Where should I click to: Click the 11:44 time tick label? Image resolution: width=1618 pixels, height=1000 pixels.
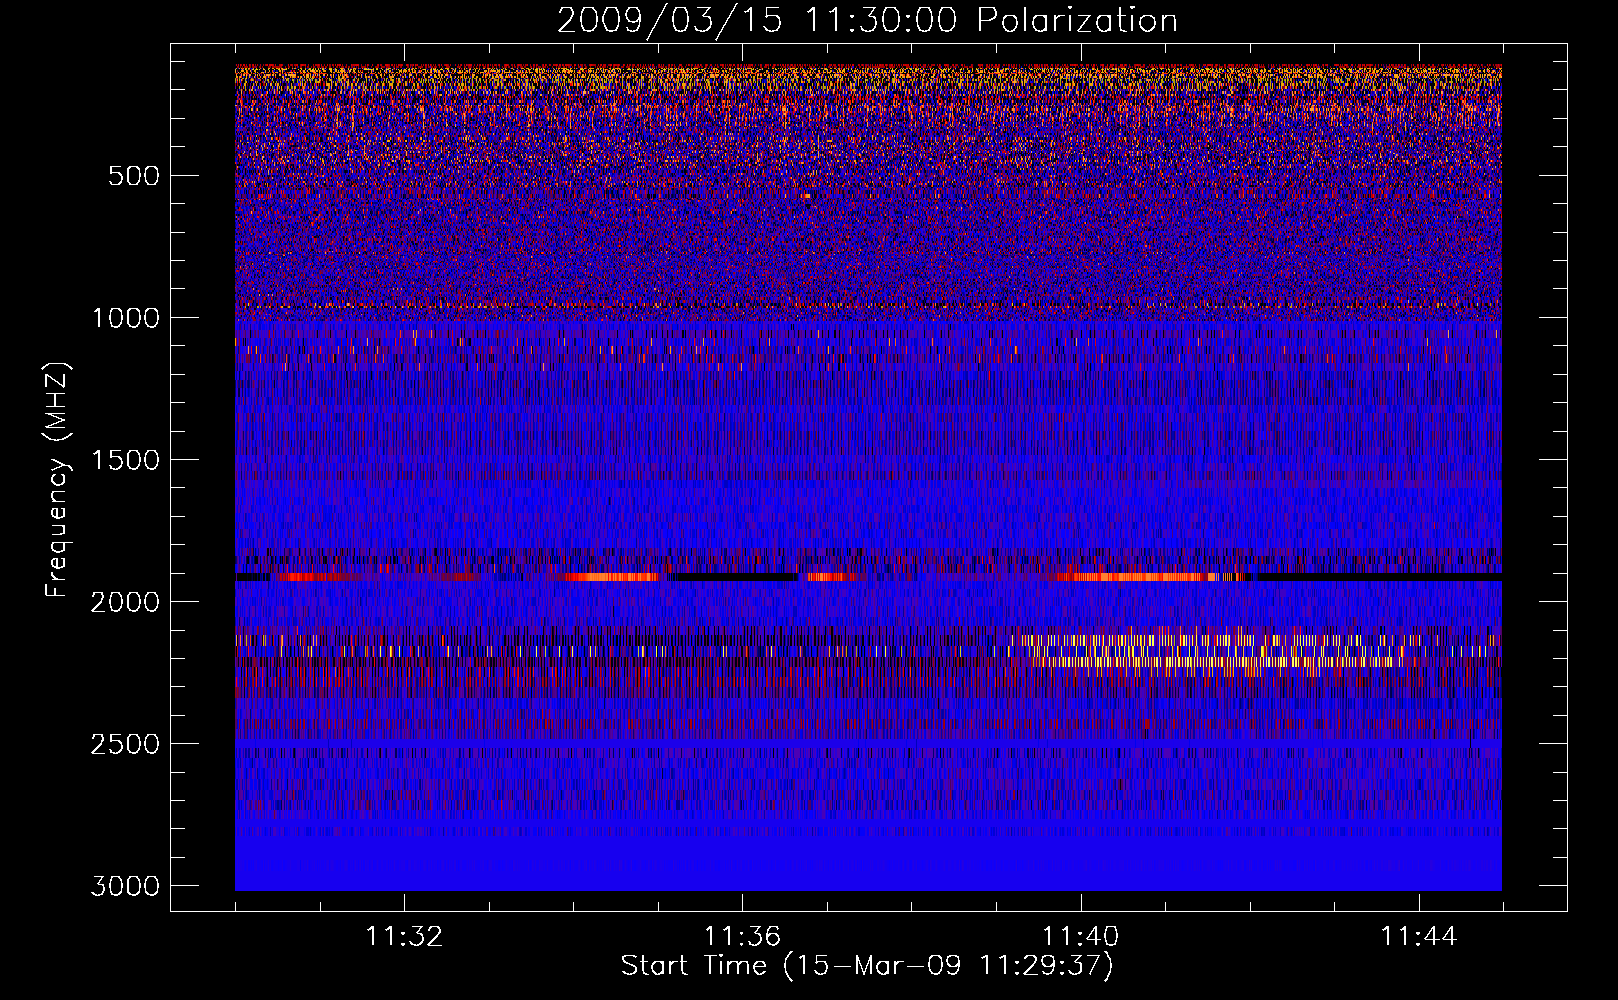1419,937
